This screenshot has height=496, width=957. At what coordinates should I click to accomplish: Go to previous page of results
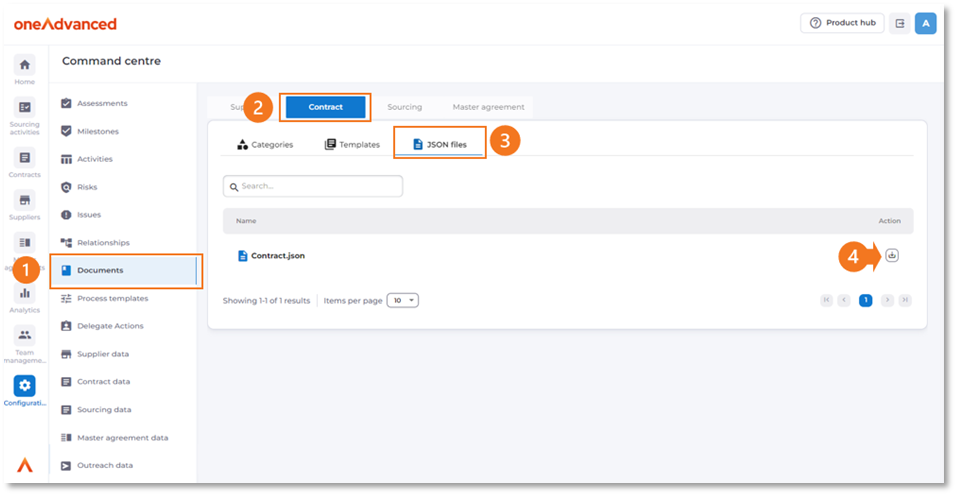click(x=844, y=300)
